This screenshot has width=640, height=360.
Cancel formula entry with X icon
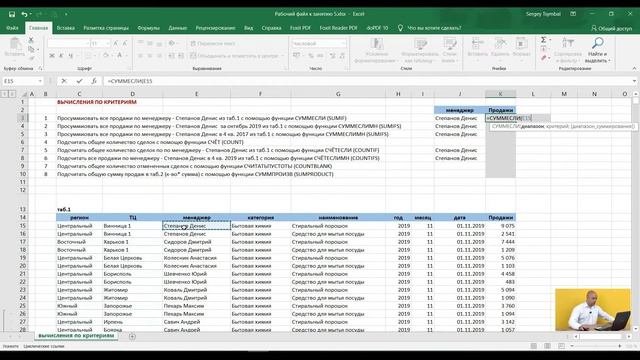(x=64, y=81)
